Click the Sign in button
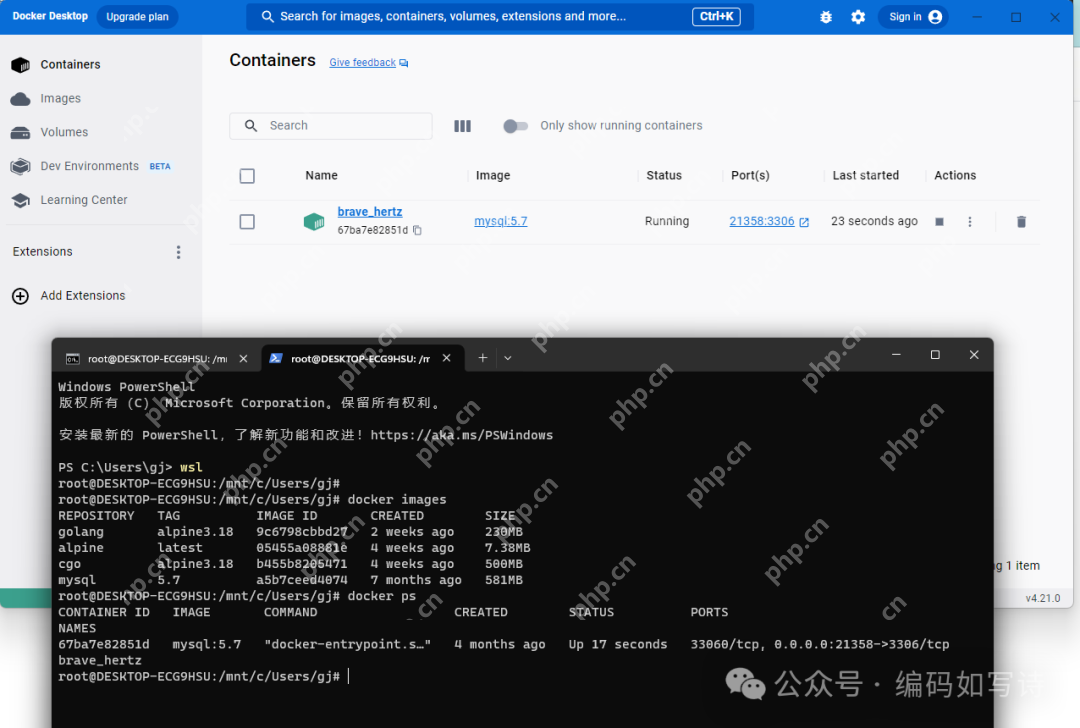The width and height of the screenshot is (1080, 728). pos(913,17)
